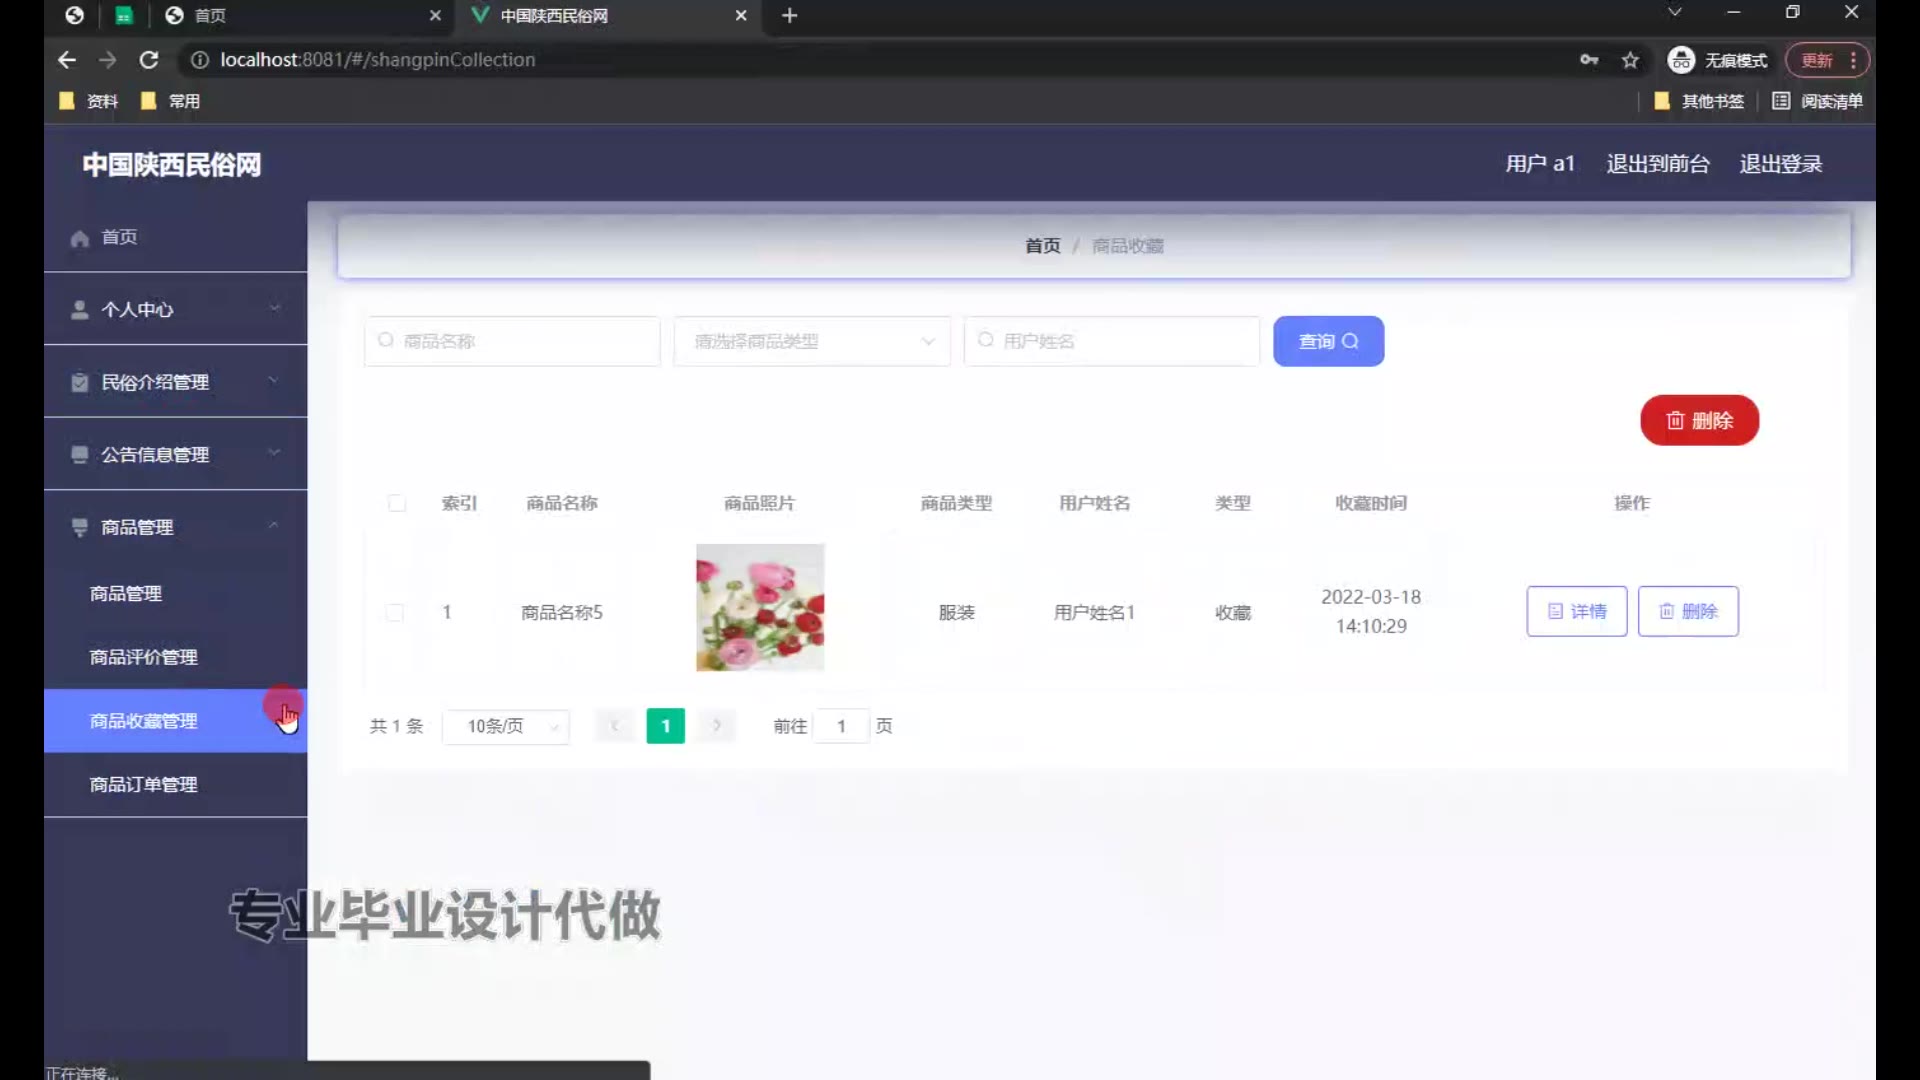
Task: Click the blue 查询 search button
Action: click(x=1328, y=341)
